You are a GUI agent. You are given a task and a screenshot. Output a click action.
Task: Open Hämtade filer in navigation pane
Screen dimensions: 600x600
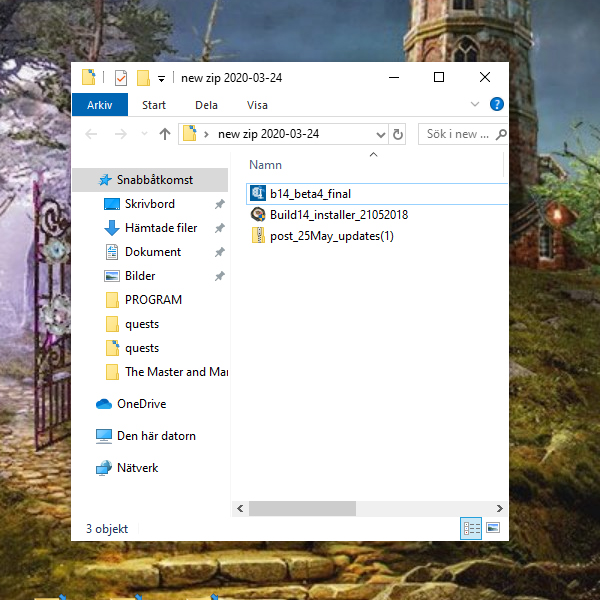(161, 228)
